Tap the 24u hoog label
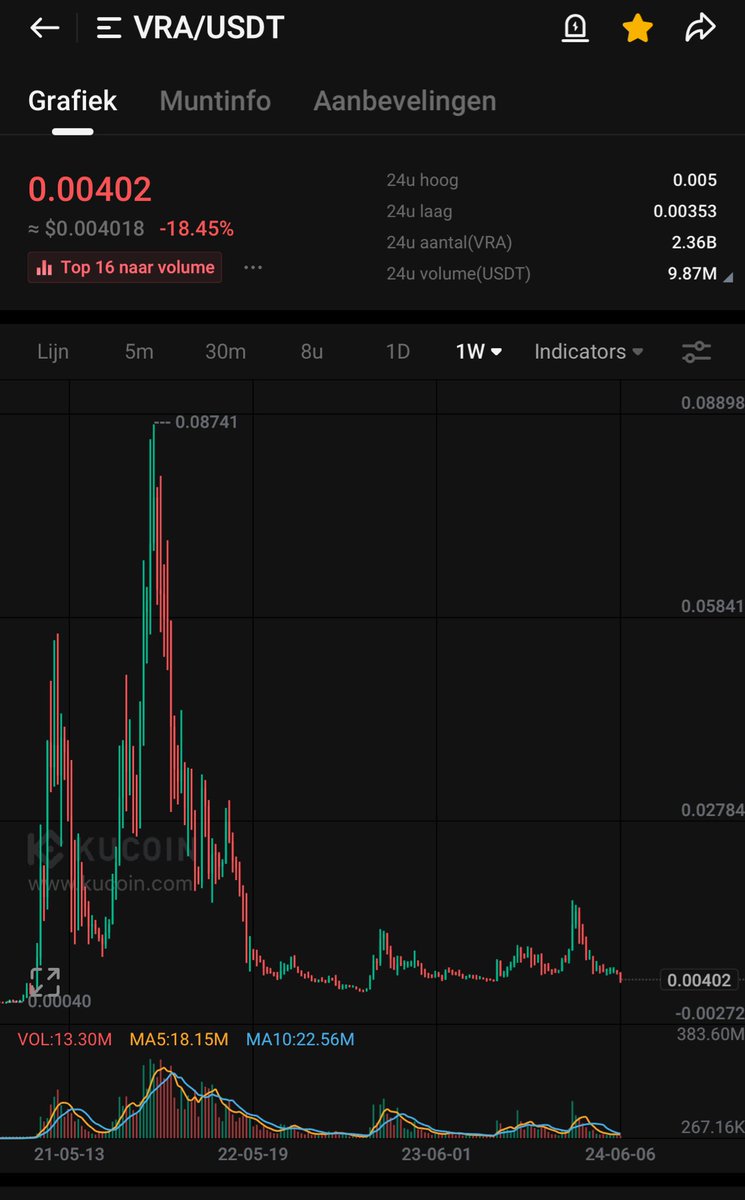The height and width of the screenshot is (1200, 745). point(422,180)
